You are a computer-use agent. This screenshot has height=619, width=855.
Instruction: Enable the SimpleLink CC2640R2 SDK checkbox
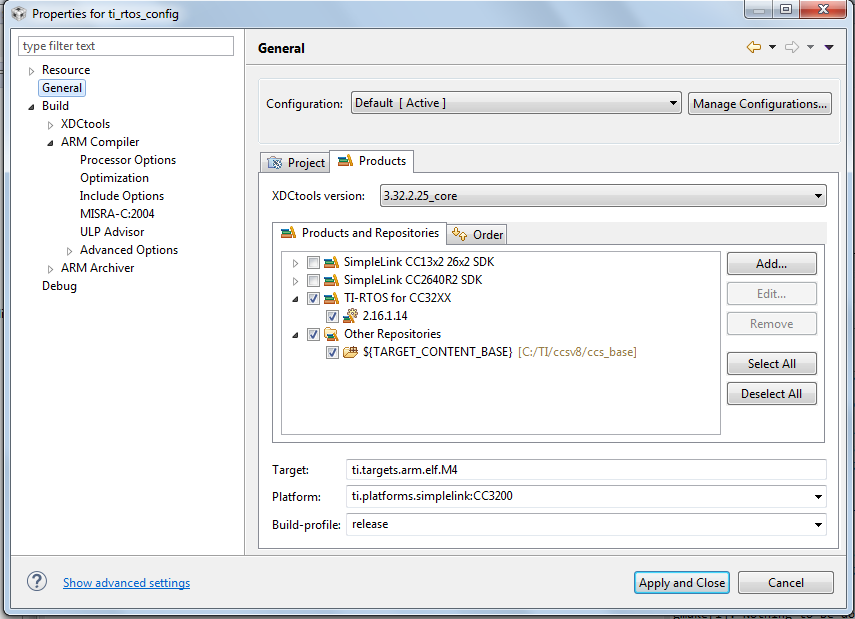313,281
